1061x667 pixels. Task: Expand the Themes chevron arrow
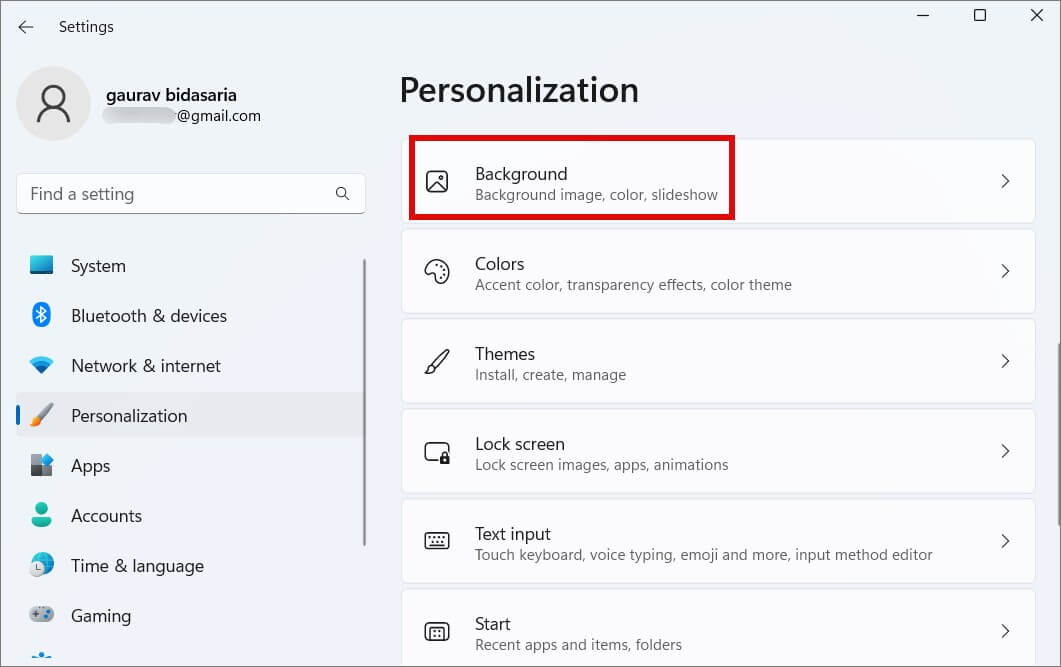pyautogui.click(x=1005, y=361)
